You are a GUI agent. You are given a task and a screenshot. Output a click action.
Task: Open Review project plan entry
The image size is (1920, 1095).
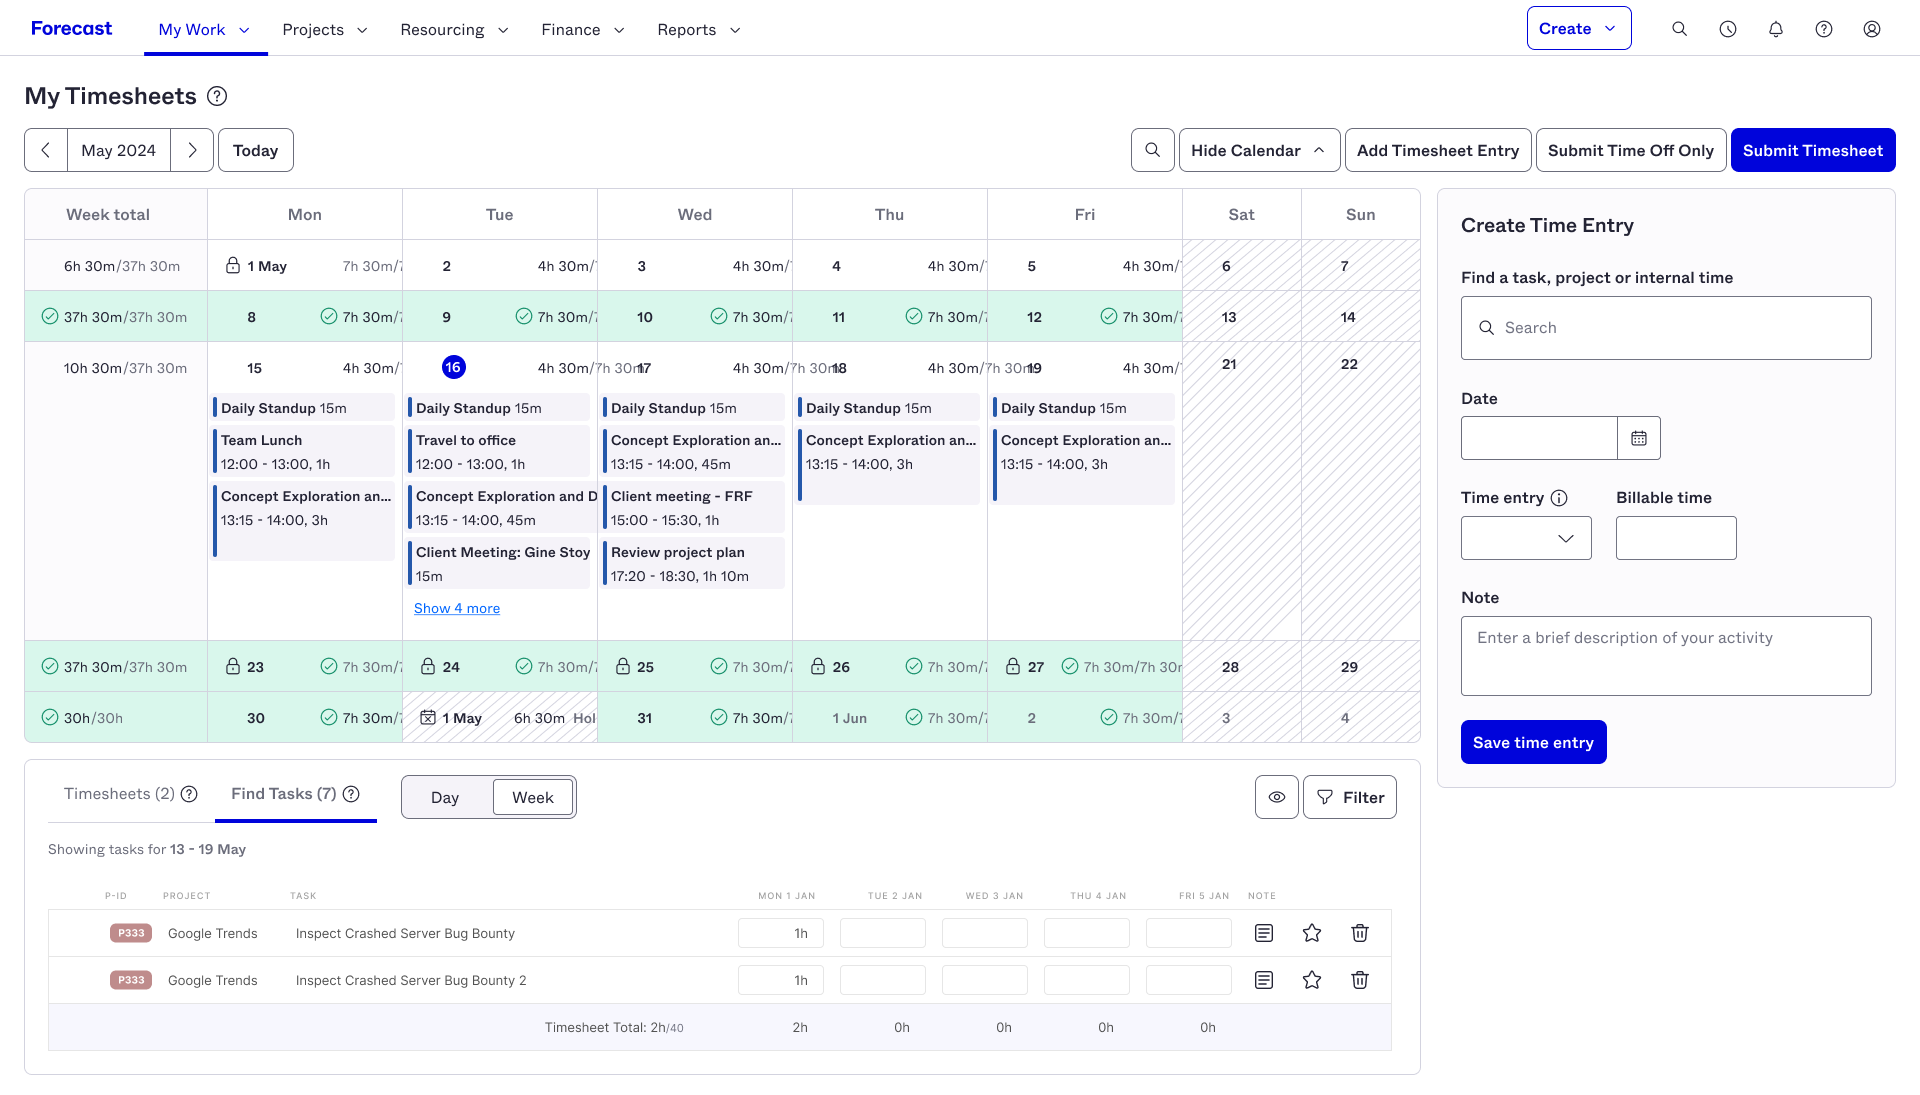click(x=693, y=564)
